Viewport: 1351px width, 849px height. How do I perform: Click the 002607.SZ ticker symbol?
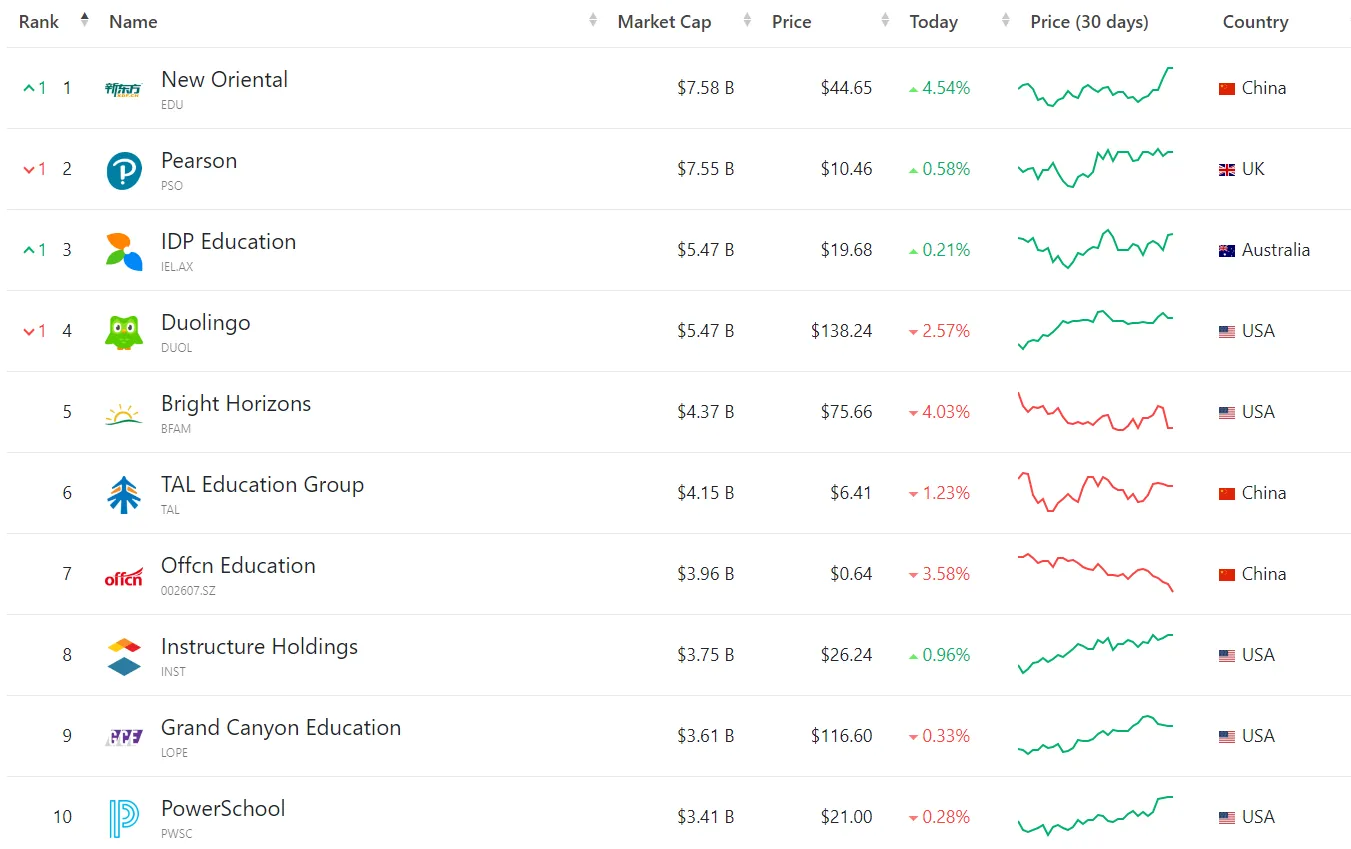pos(188,591)
